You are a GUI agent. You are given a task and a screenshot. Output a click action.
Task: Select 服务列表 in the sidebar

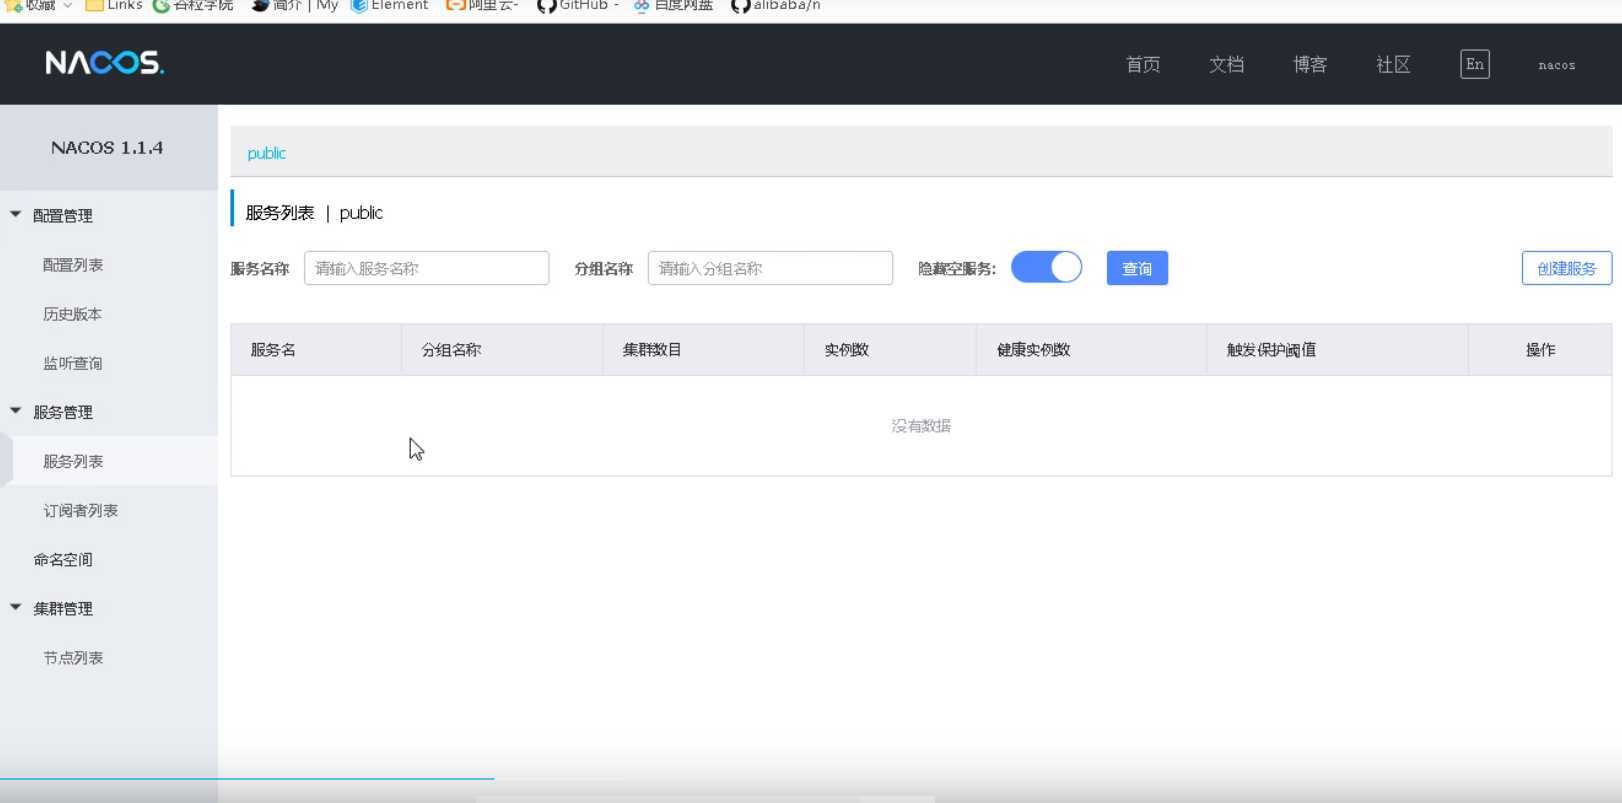click(x=73, y=461)
